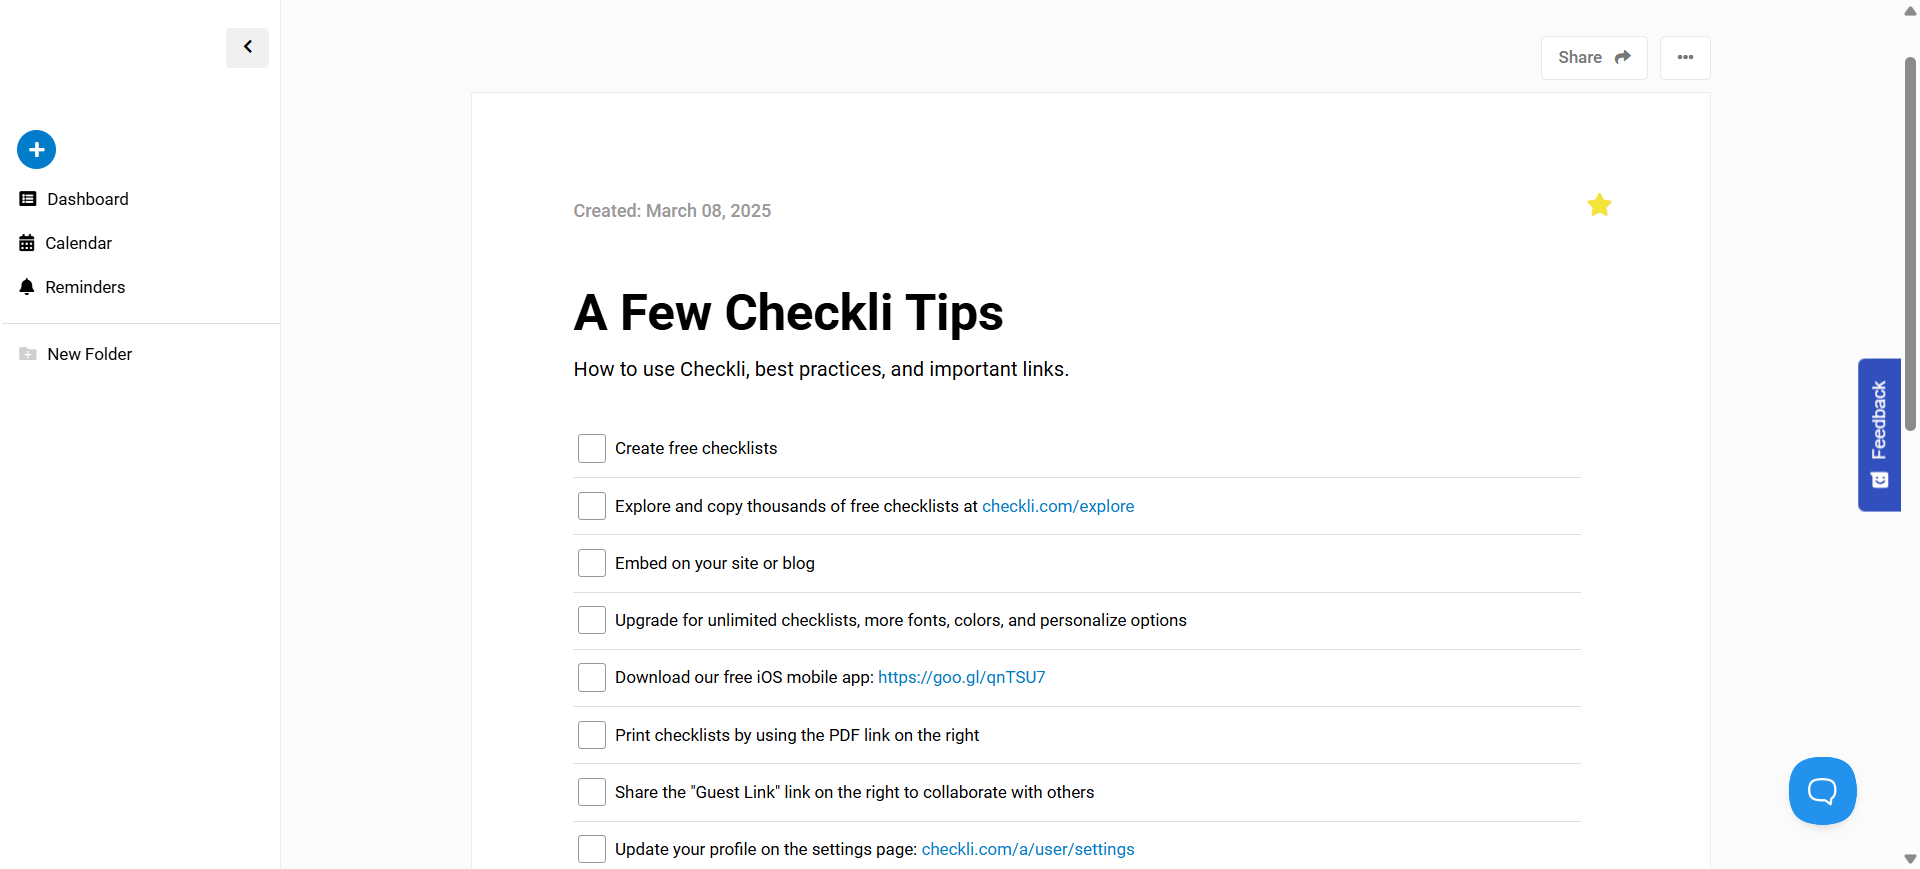The width and height of the screenshot is (1920, 869).
Task: Open the Feedback tab on the right edge
Action: click(x=1879, y=434)
